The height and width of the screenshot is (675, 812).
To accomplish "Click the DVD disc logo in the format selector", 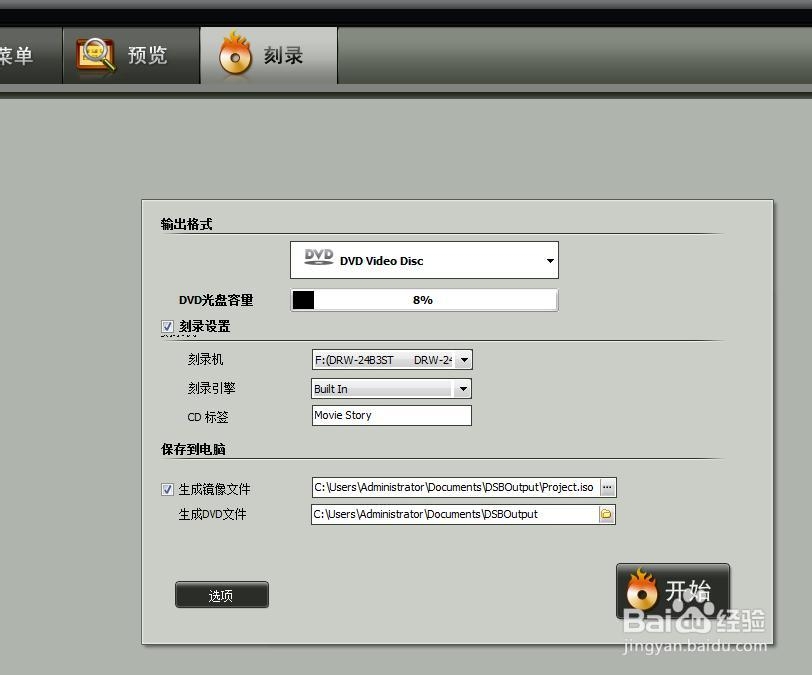I will [x=316, y=258].
